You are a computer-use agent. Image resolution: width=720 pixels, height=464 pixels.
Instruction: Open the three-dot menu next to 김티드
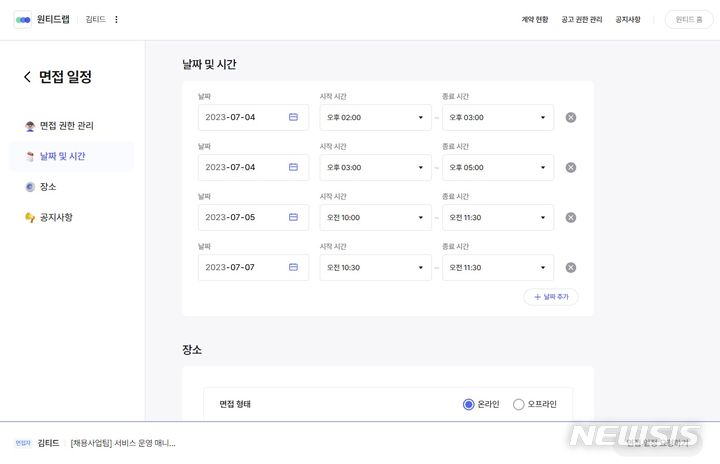click(116, 19)
